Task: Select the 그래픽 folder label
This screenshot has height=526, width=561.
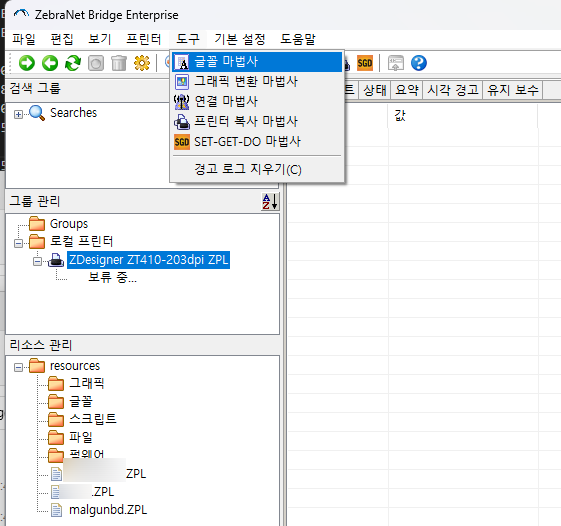Action: (x=87, y=383)
